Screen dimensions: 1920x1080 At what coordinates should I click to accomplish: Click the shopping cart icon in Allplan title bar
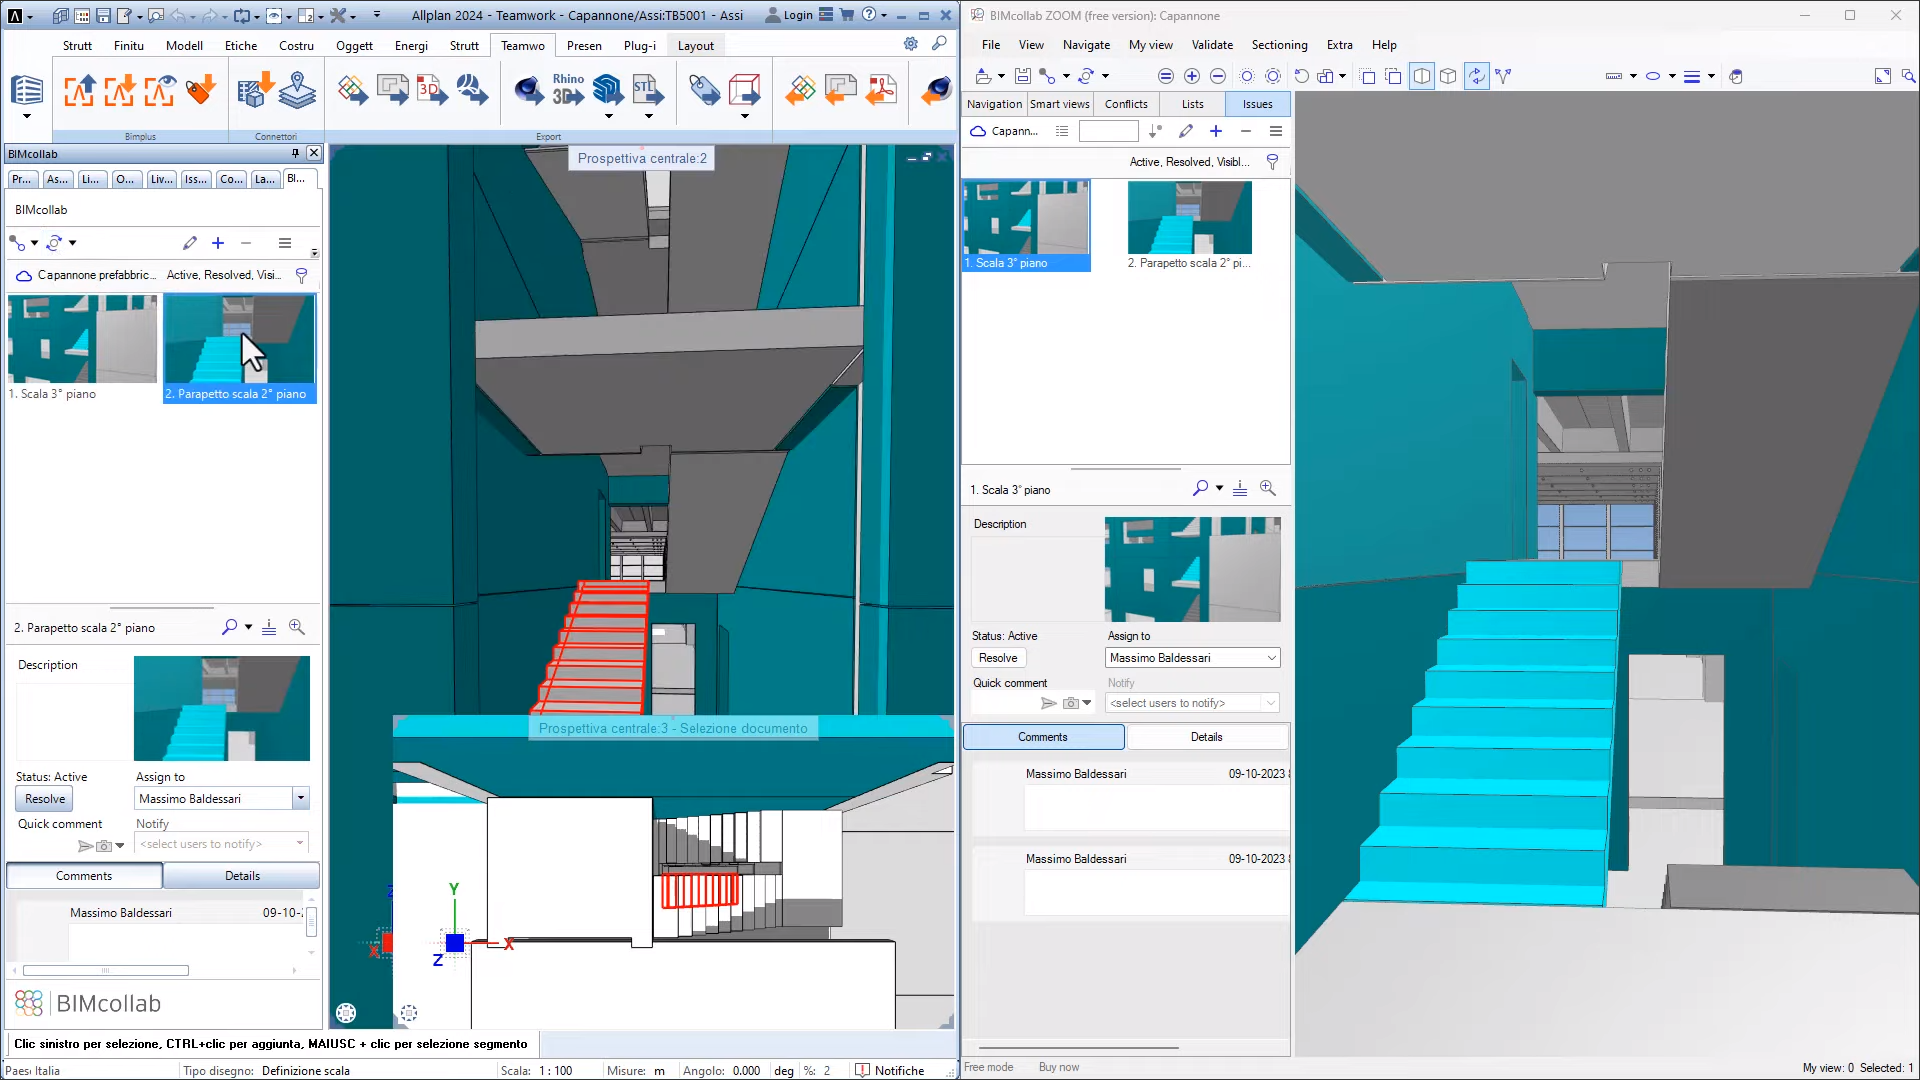(847, 15)
